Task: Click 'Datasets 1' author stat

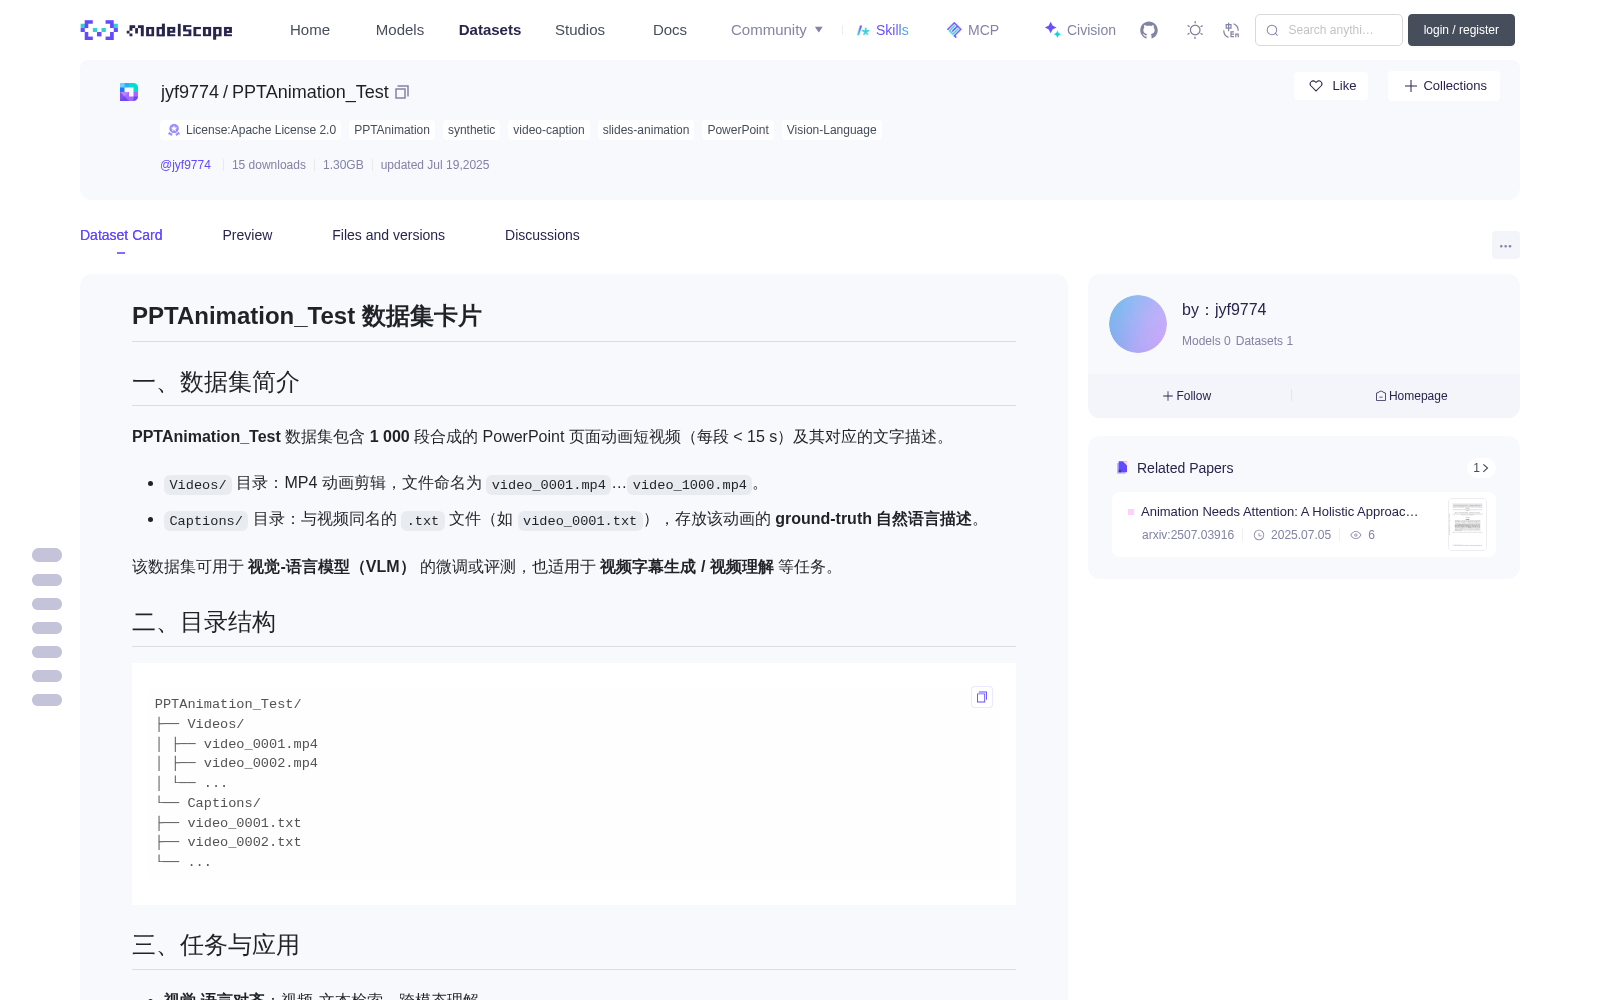Action: tap(1264, 341)
